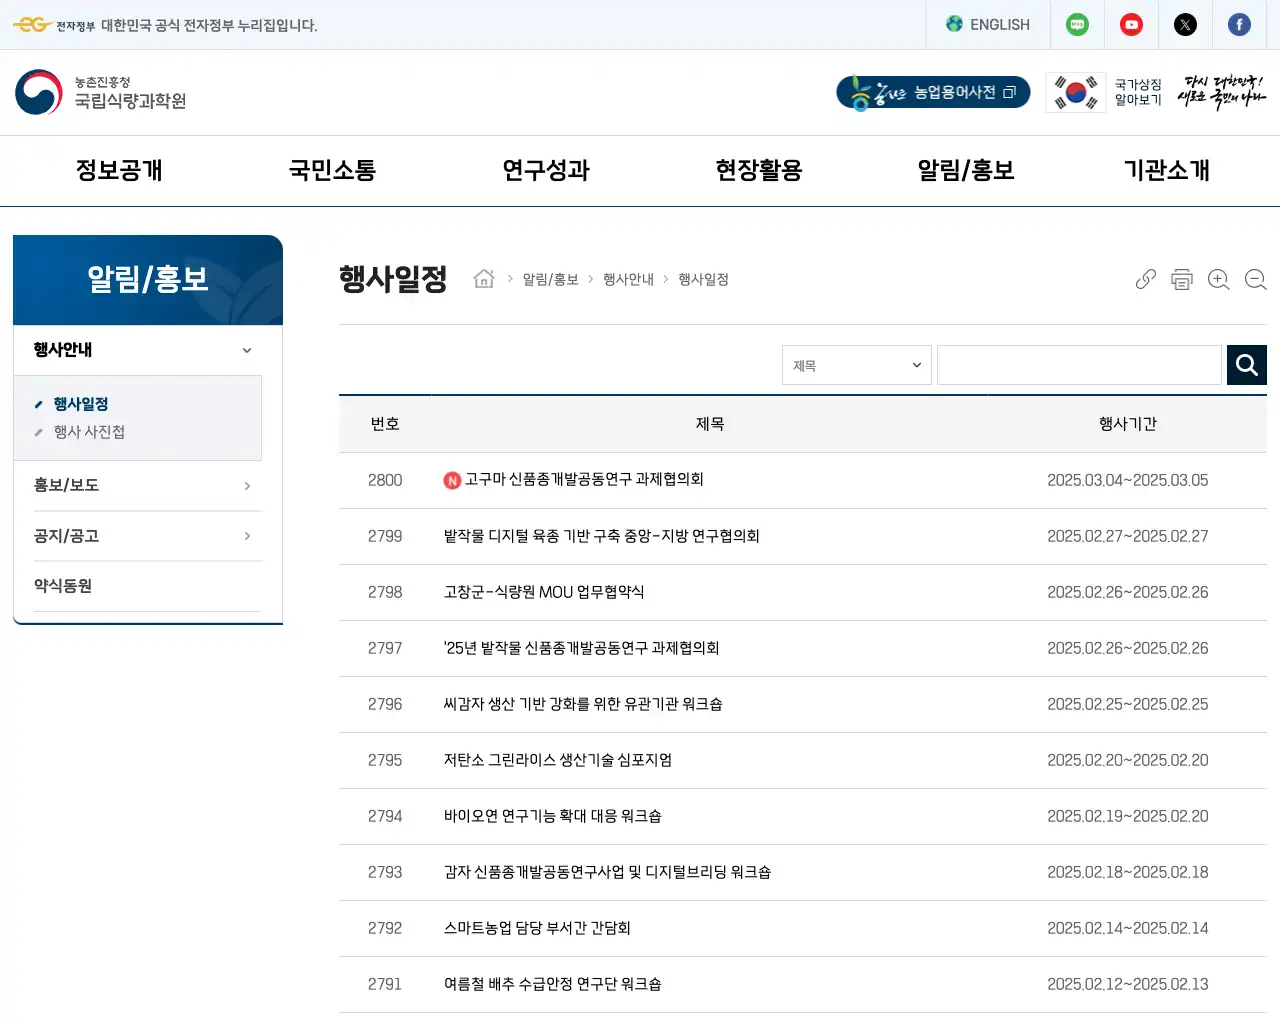
Task: Click the home icon in breadcrumb
Action: 484,279
